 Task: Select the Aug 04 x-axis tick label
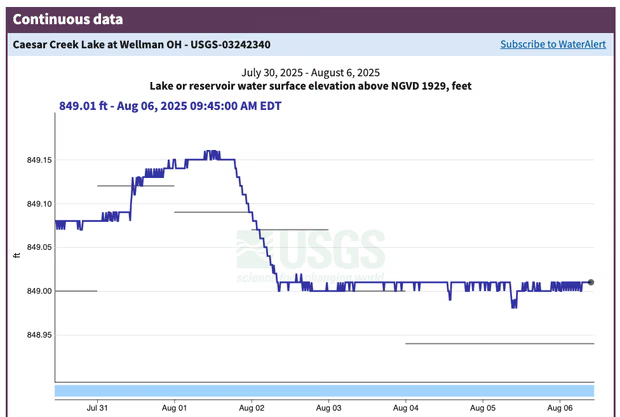coord(406,408)
